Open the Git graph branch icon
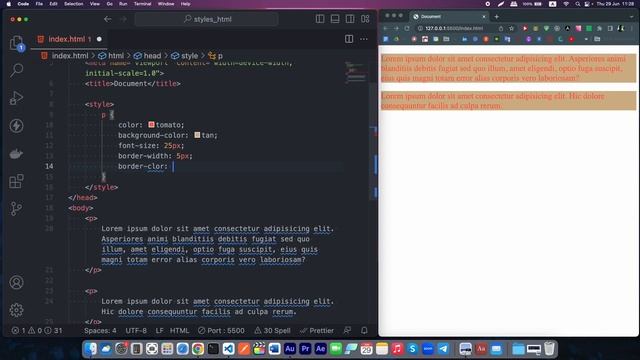640x360 pixels. pyautogui.click(x=16, y=209)
